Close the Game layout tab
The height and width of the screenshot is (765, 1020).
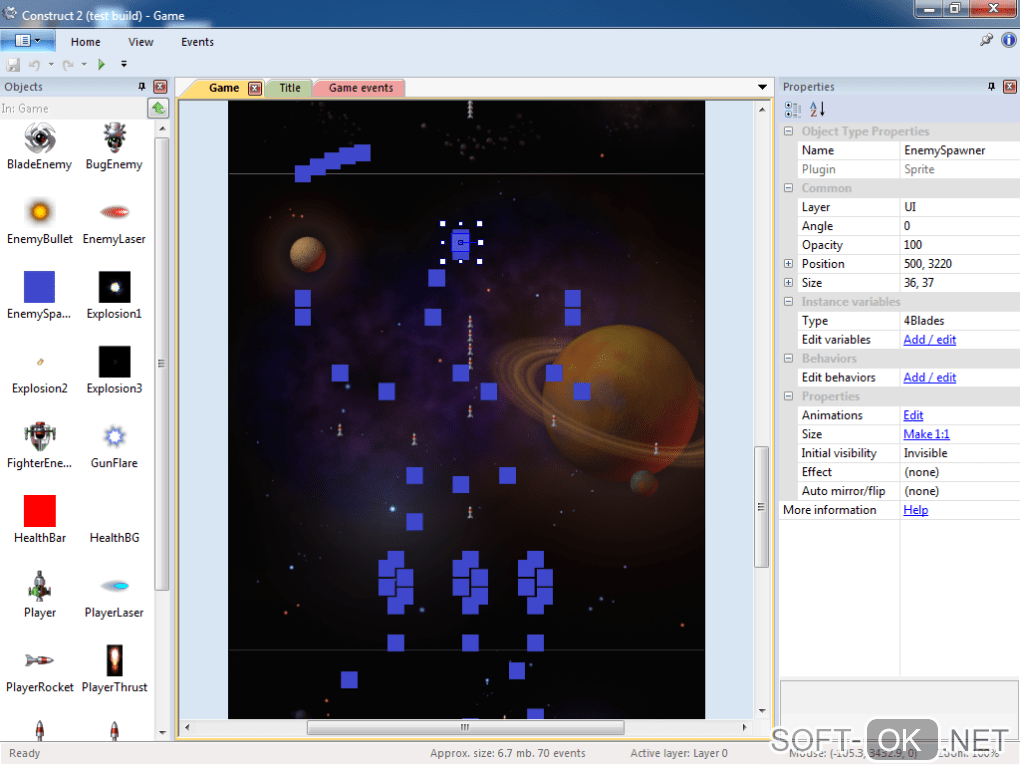pyautogui.click(x=255, y=88)
